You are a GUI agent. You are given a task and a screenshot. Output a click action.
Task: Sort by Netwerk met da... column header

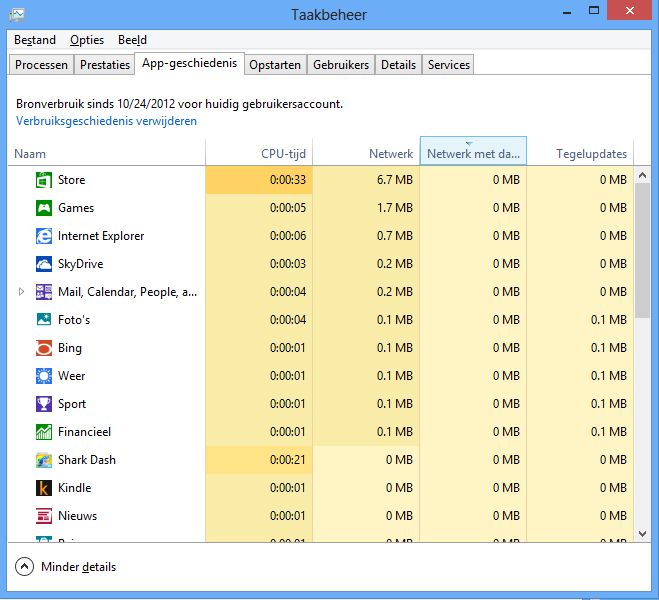click(473, 151)
